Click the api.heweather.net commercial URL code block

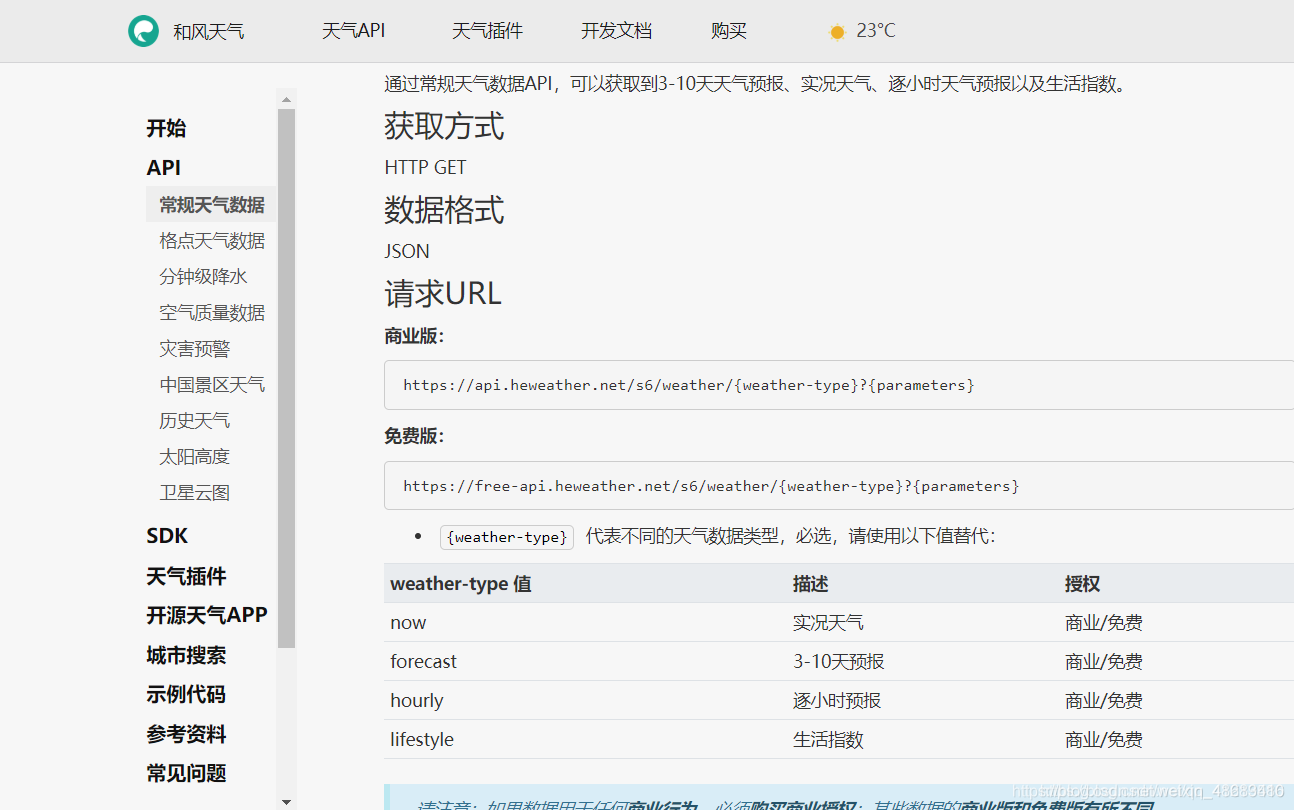(839, 385)
